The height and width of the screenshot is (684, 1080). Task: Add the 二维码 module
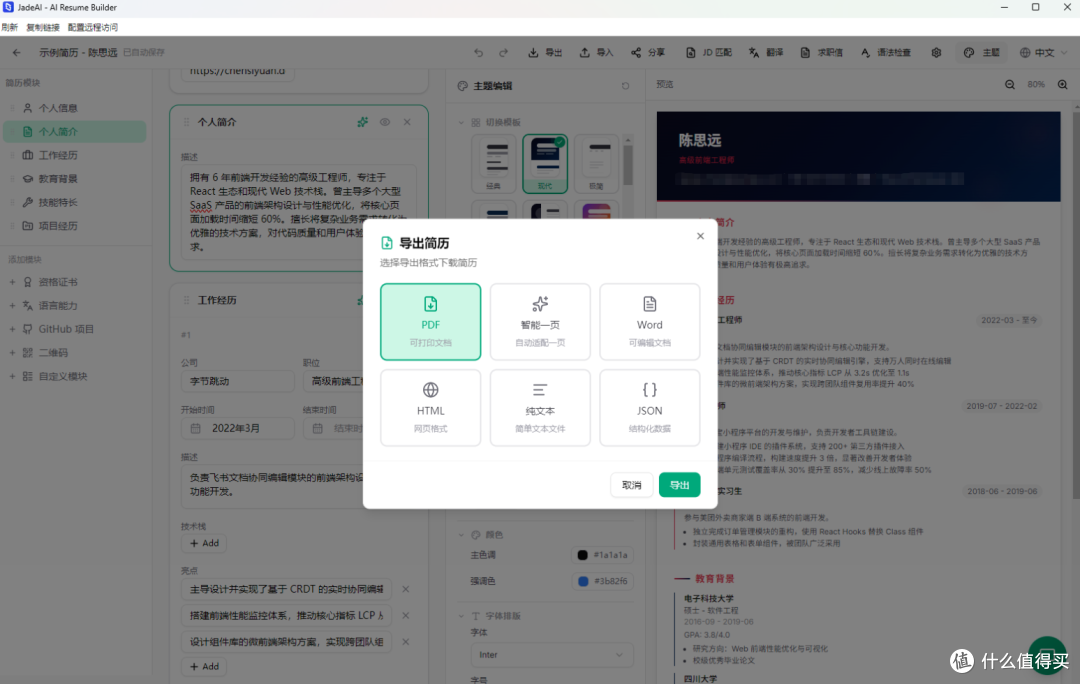(x=74, y=353)
